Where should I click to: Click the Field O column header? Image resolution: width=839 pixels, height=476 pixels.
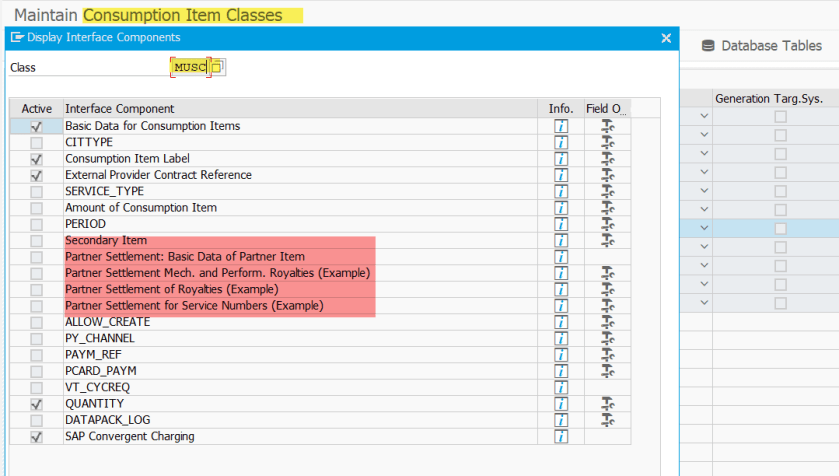coord(607,109)
